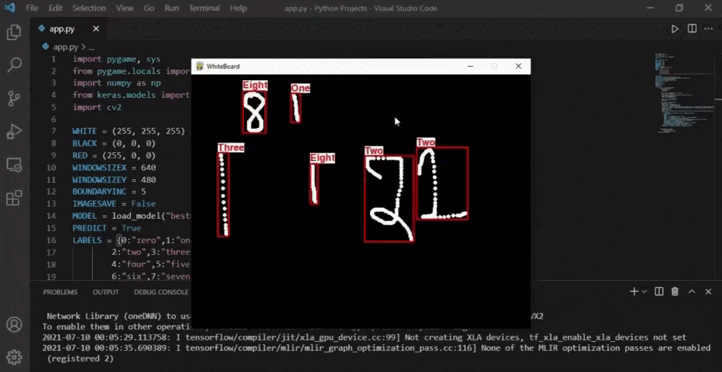Restore the VS Code window size

[x=679, y=8]
